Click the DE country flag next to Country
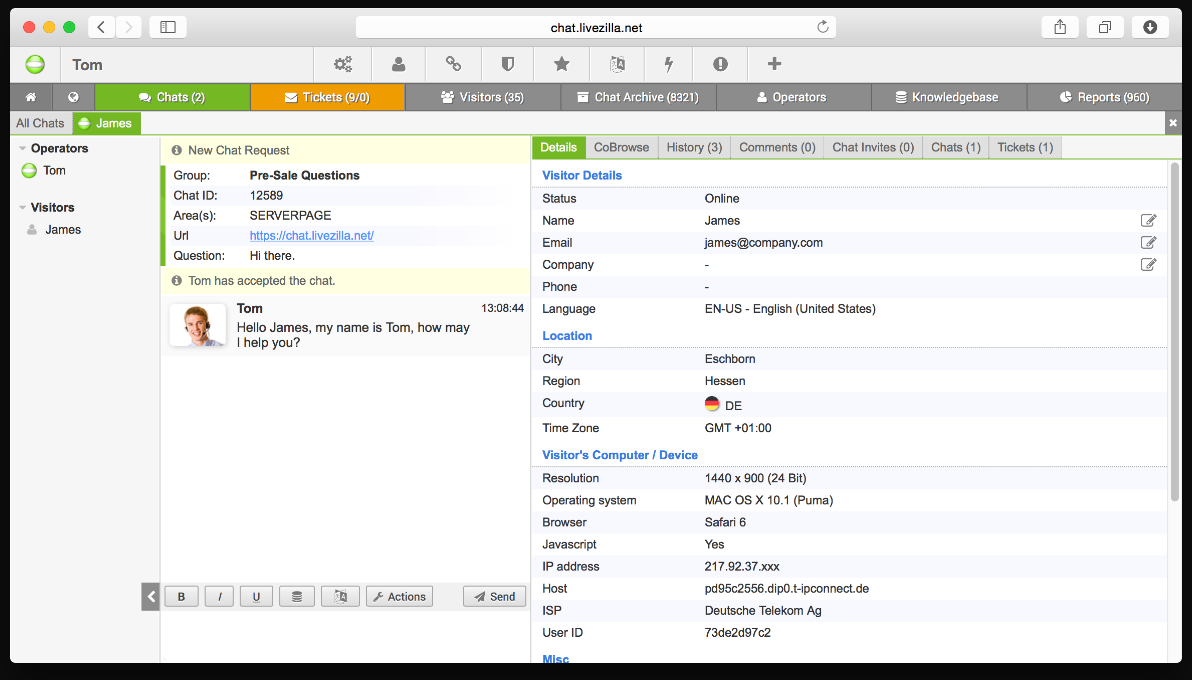Screen dimensions: 1192x680 tap(710, 404)
